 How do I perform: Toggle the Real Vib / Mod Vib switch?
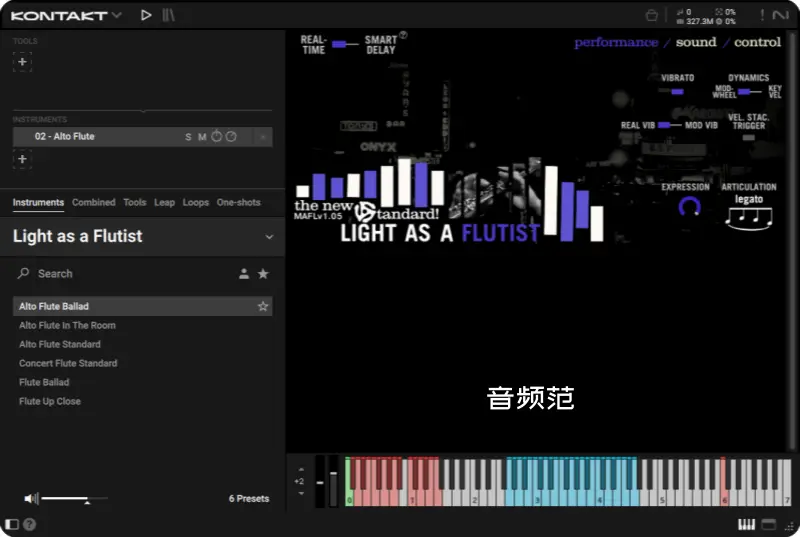click(x=669, y=125)
